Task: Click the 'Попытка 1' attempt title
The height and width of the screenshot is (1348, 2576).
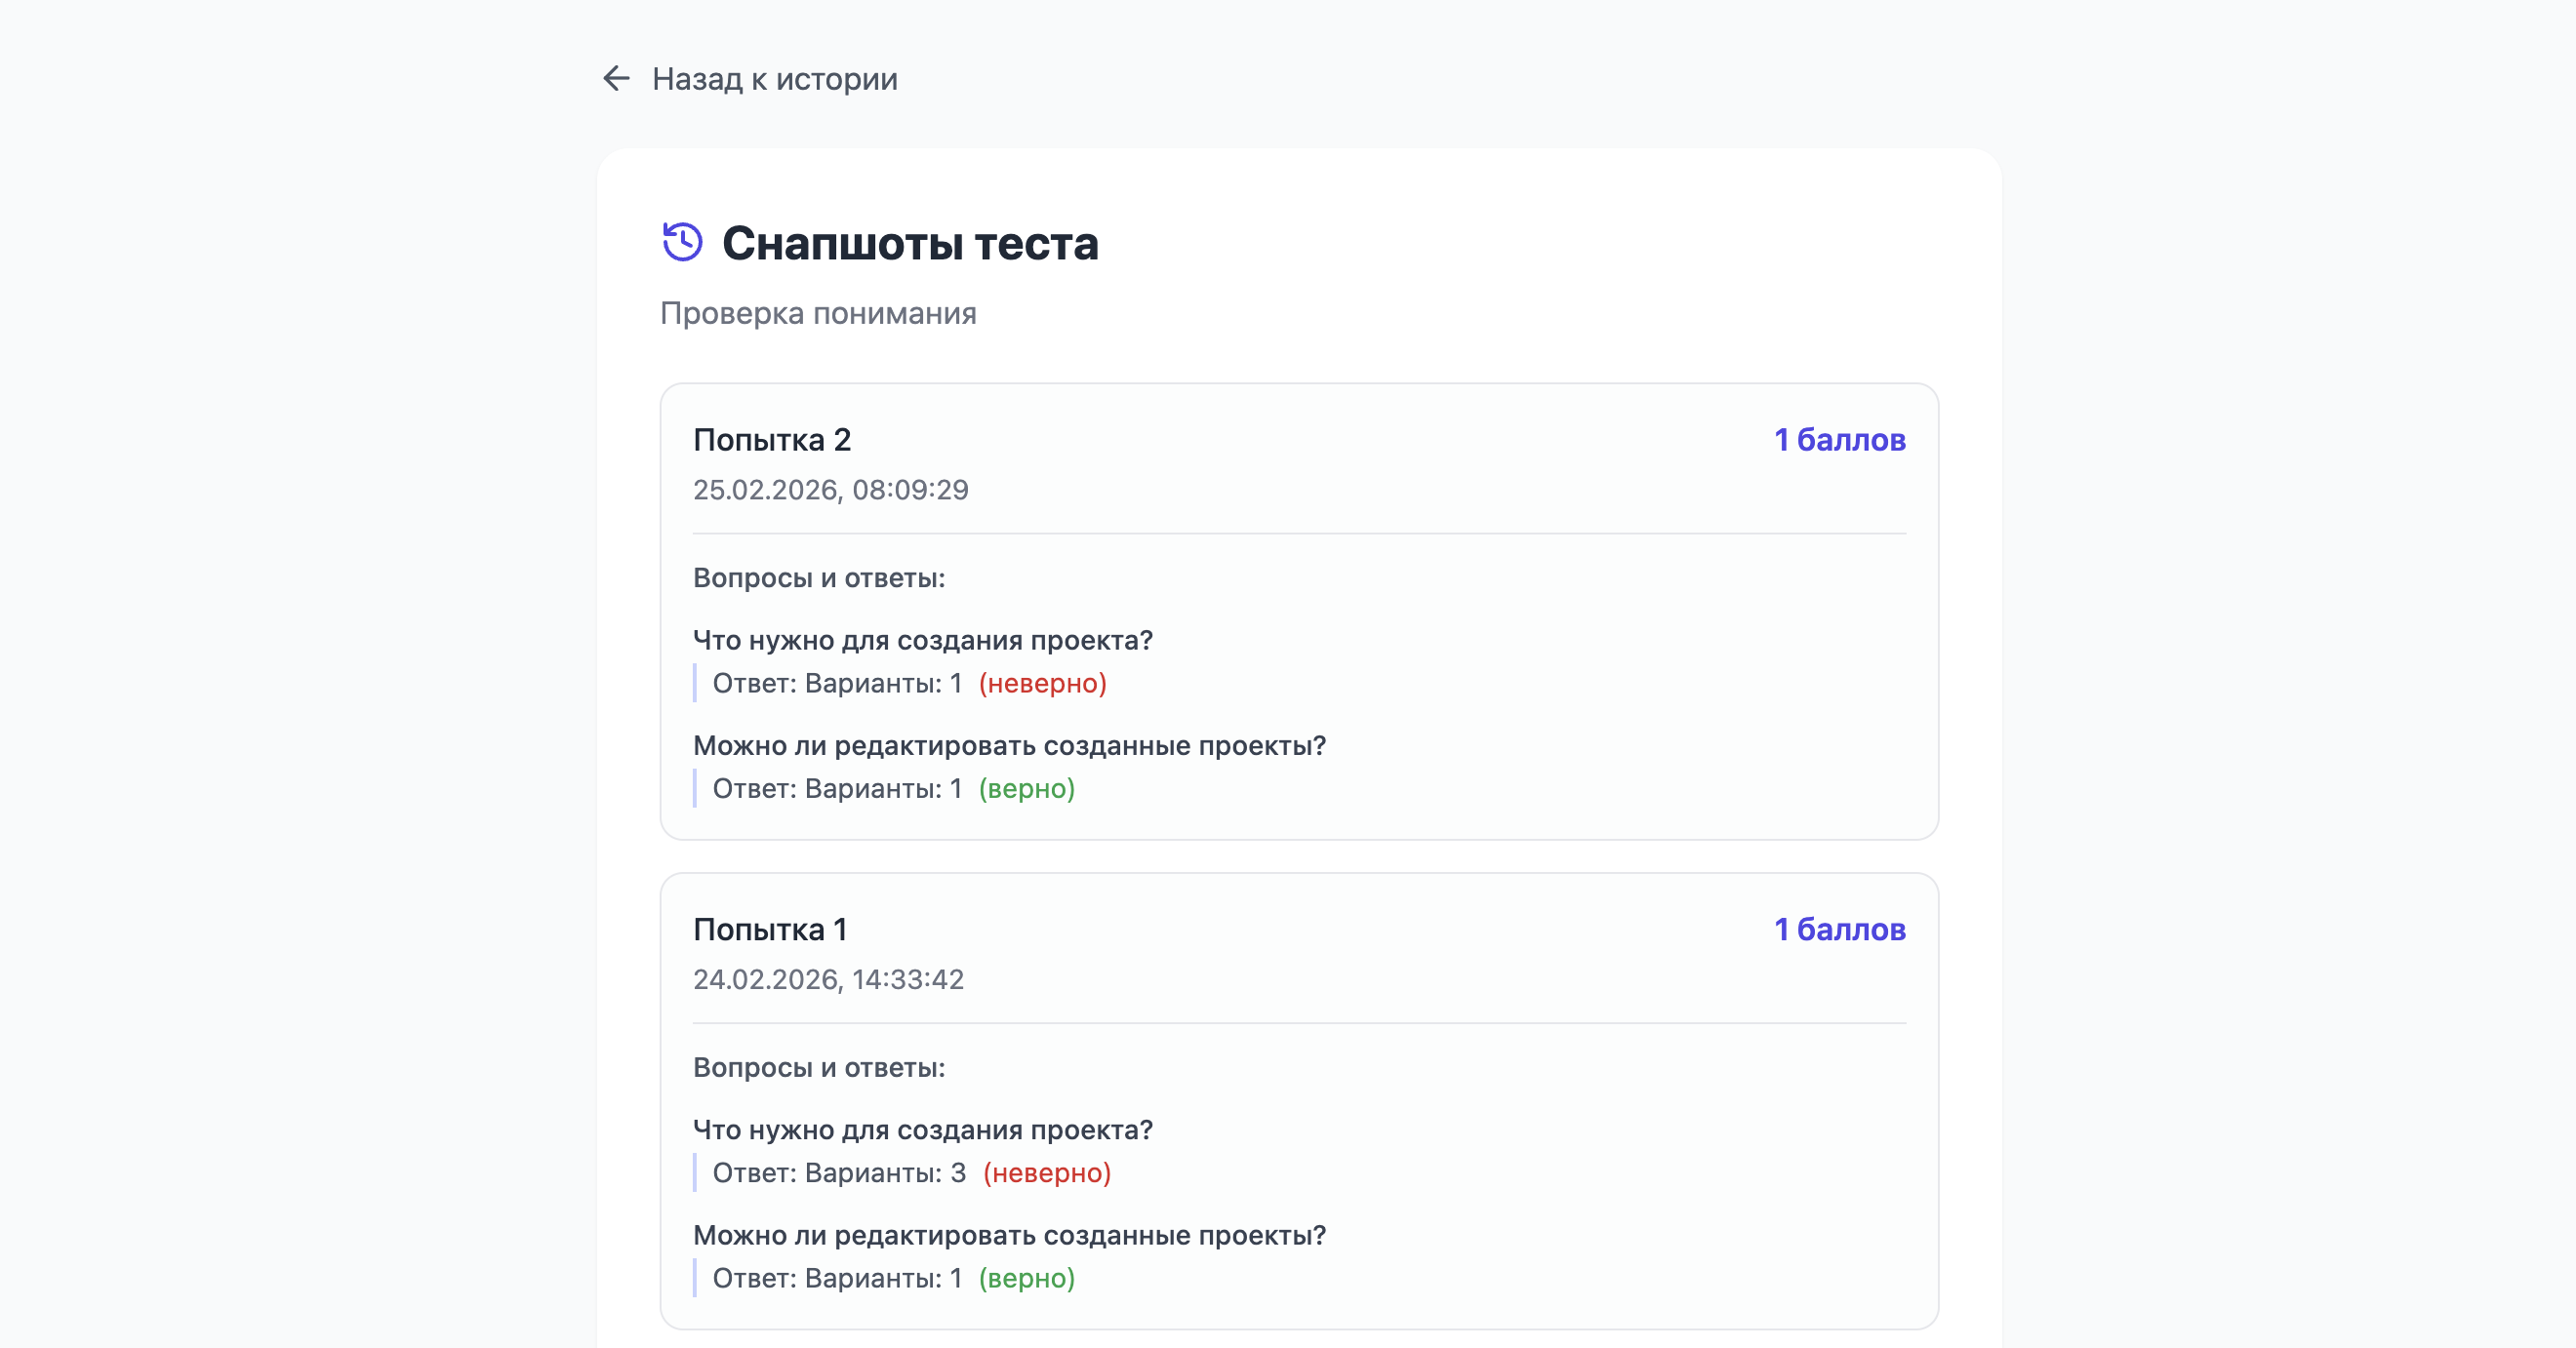Action: [770, 929]
